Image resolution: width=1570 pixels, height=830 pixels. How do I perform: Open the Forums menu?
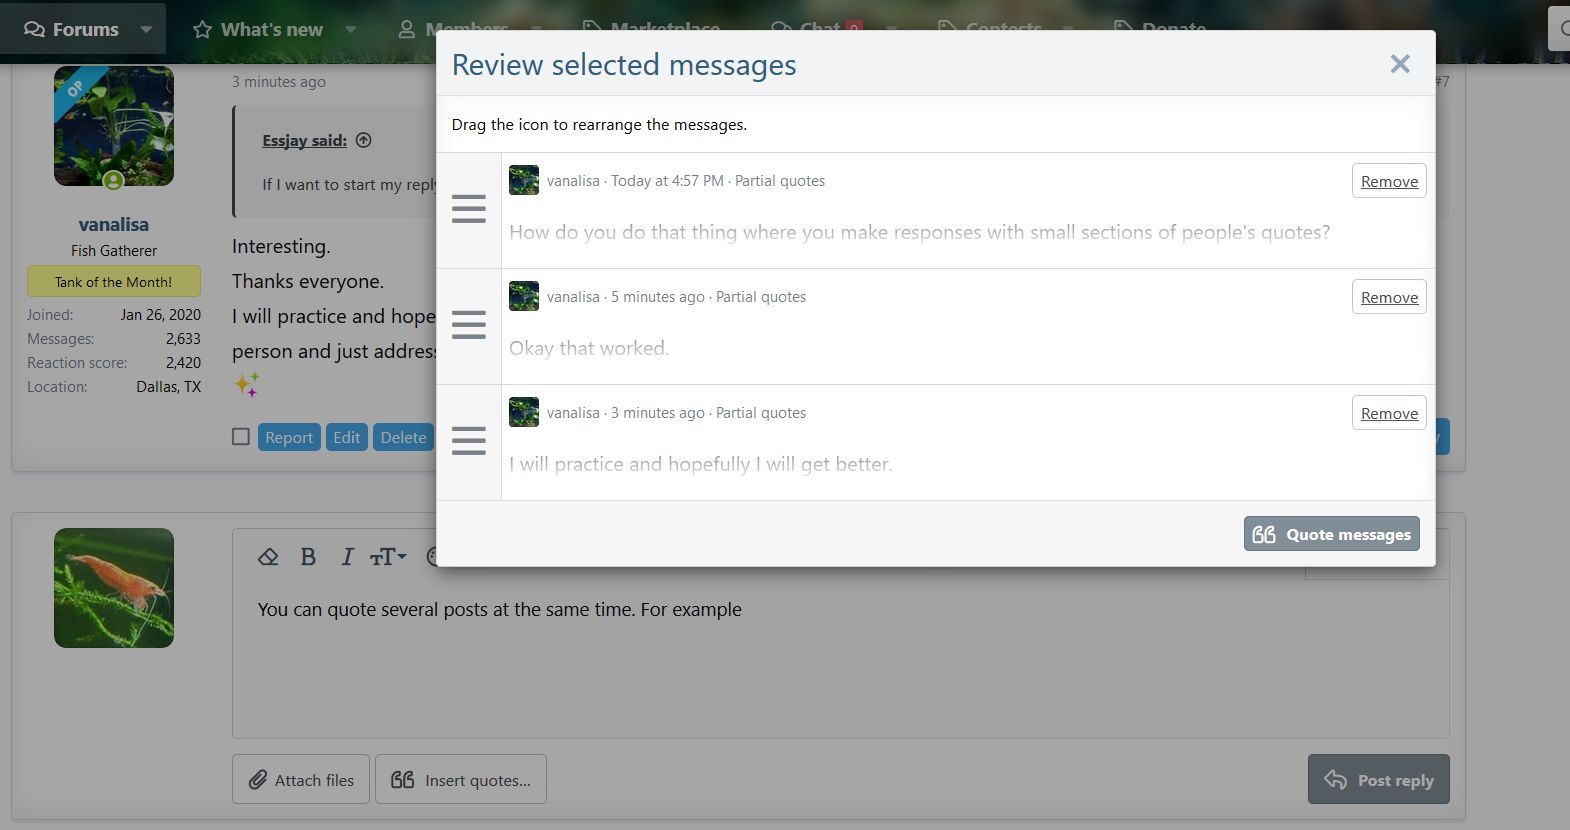click(x=71, y=29)
